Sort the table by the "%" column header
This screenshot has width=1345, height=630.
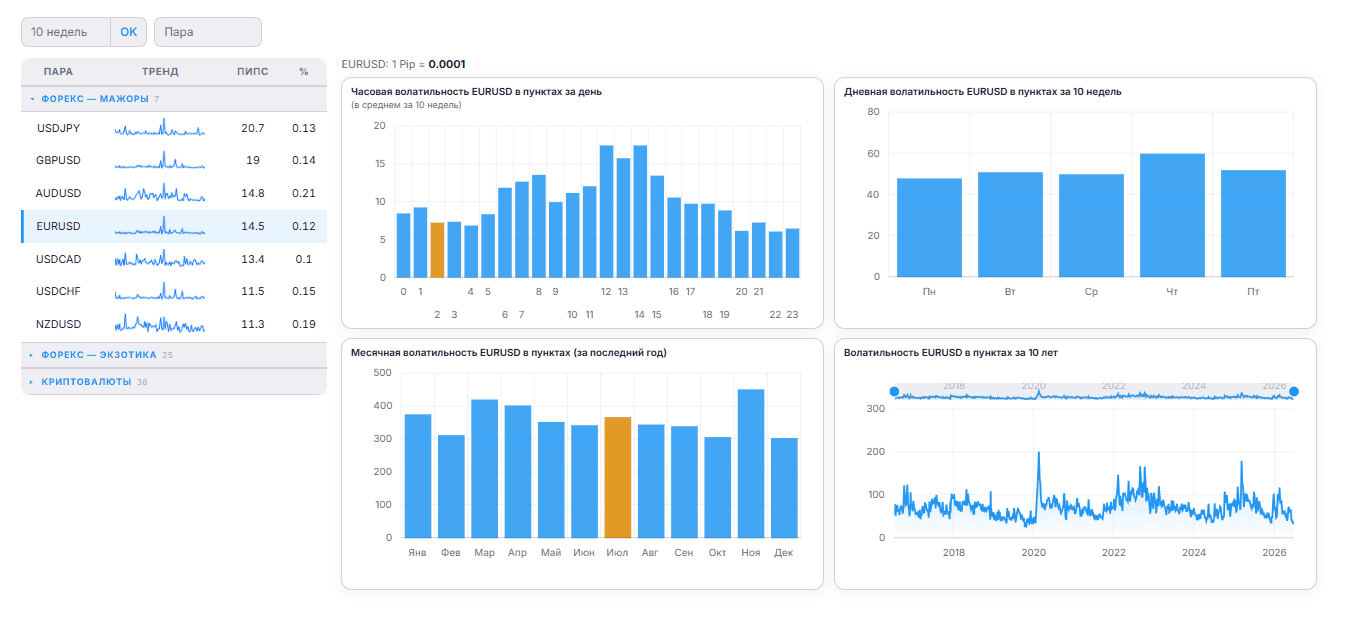click(304, 72)
